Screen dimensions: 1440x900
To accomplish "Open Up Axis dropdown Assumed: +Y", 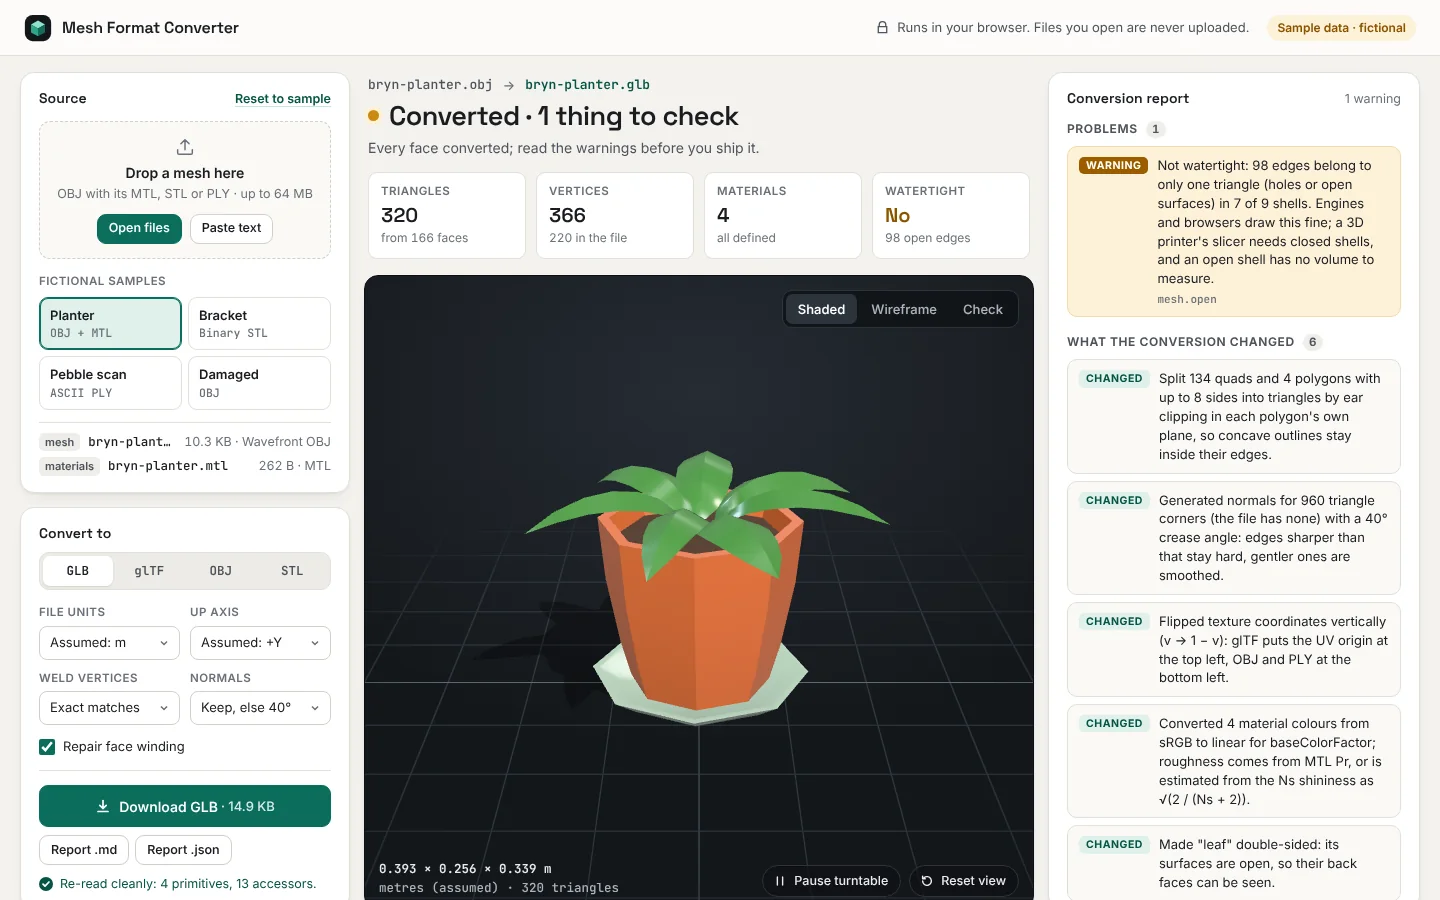I will [x=260, y=643].
